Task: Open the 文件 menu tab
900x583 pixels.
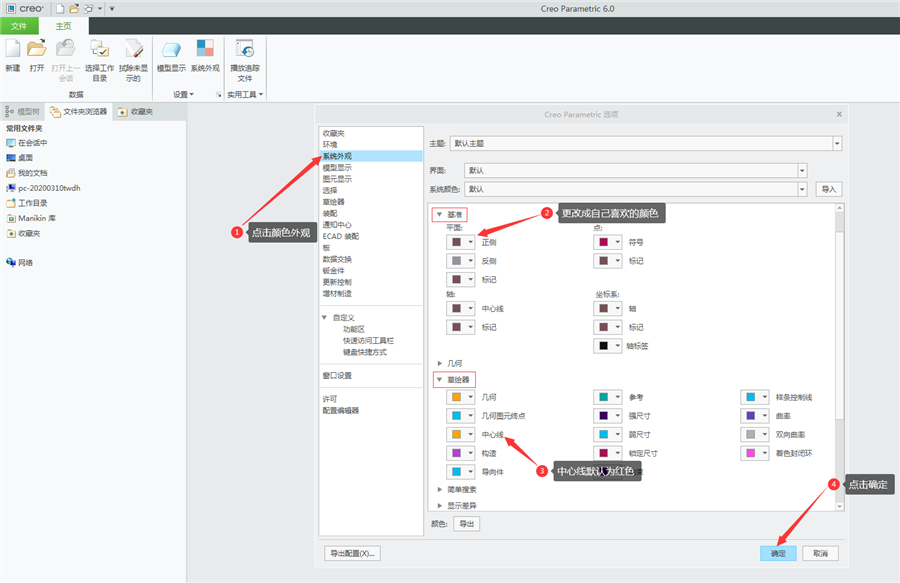Action: click(19, 26)
